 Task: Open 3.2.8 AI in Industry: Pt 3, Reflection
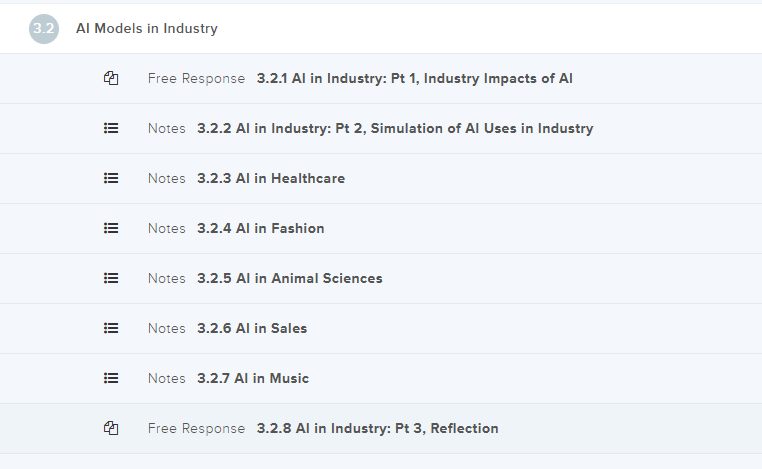(x=377, y=428)
